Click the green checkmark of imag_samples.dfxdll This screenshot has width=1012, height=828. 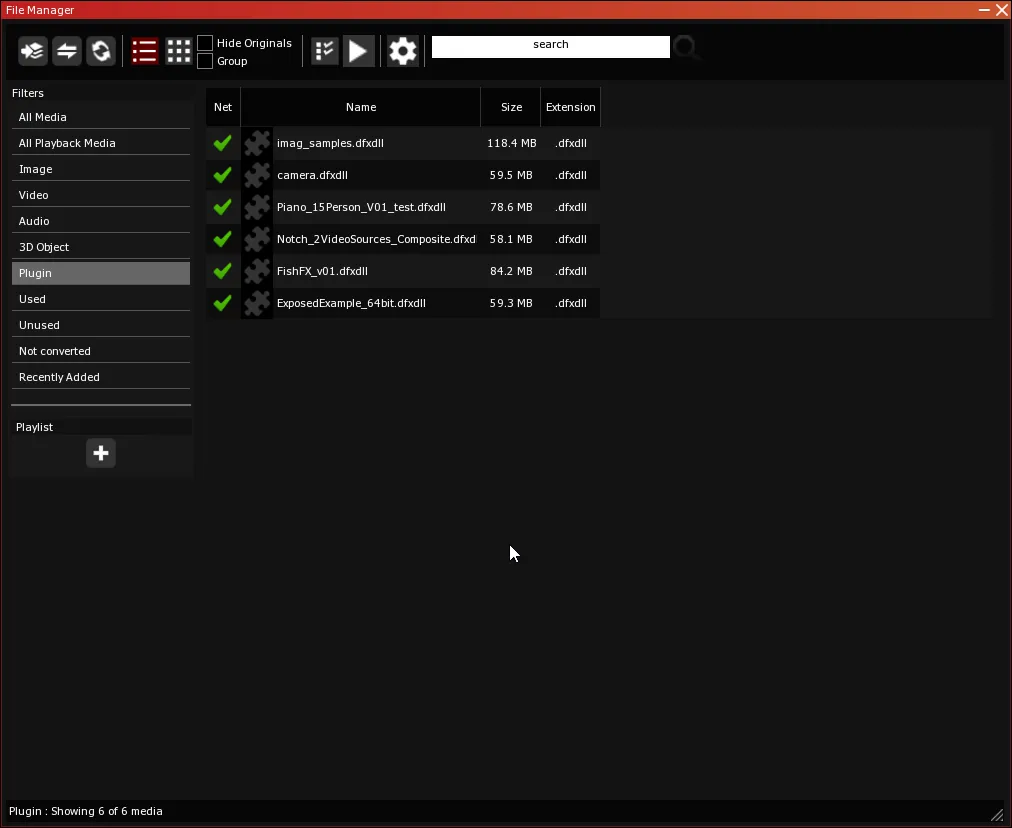click(x=223, y=143)
